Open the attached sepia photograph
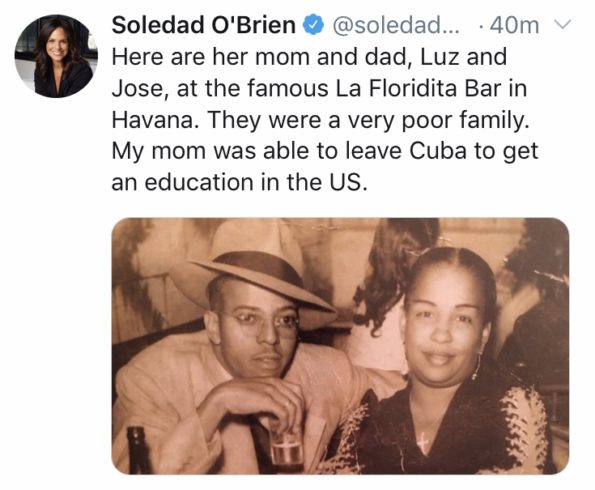This screenshot has height=490, width=595. [340, 346]
